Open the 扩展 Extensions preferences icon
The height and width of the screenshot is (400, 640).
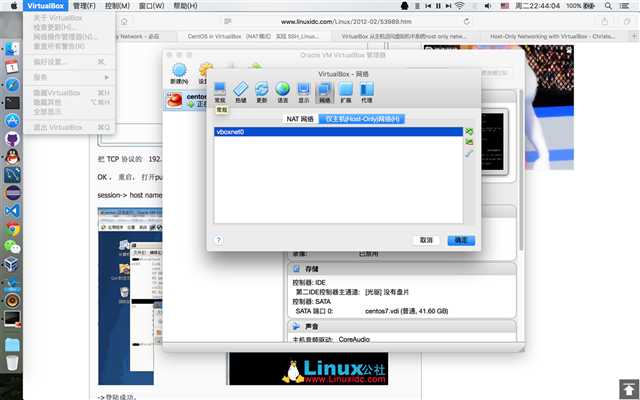346,92
